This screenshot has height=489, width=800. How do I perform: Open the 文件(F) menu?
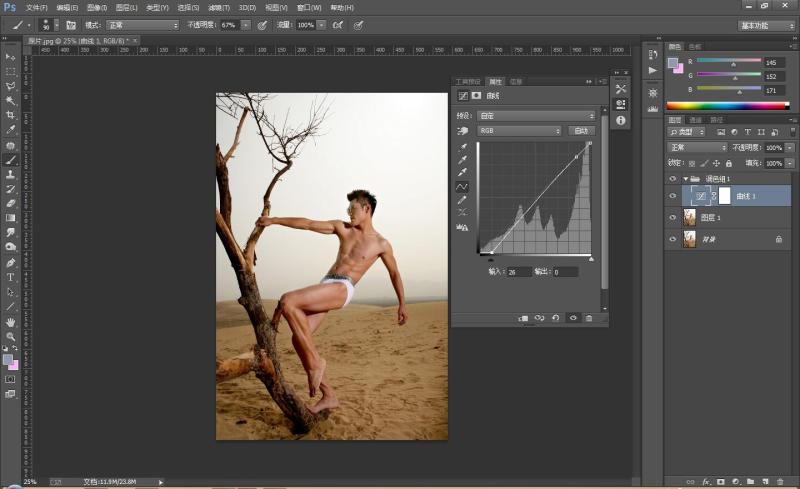tap(37, 8)
